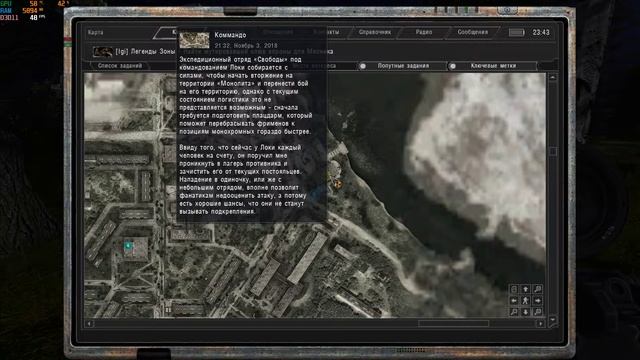The height and width of the screenshot is (360, 640).
Task: Click the cyan marker on the building
Action: pos(128,246)
